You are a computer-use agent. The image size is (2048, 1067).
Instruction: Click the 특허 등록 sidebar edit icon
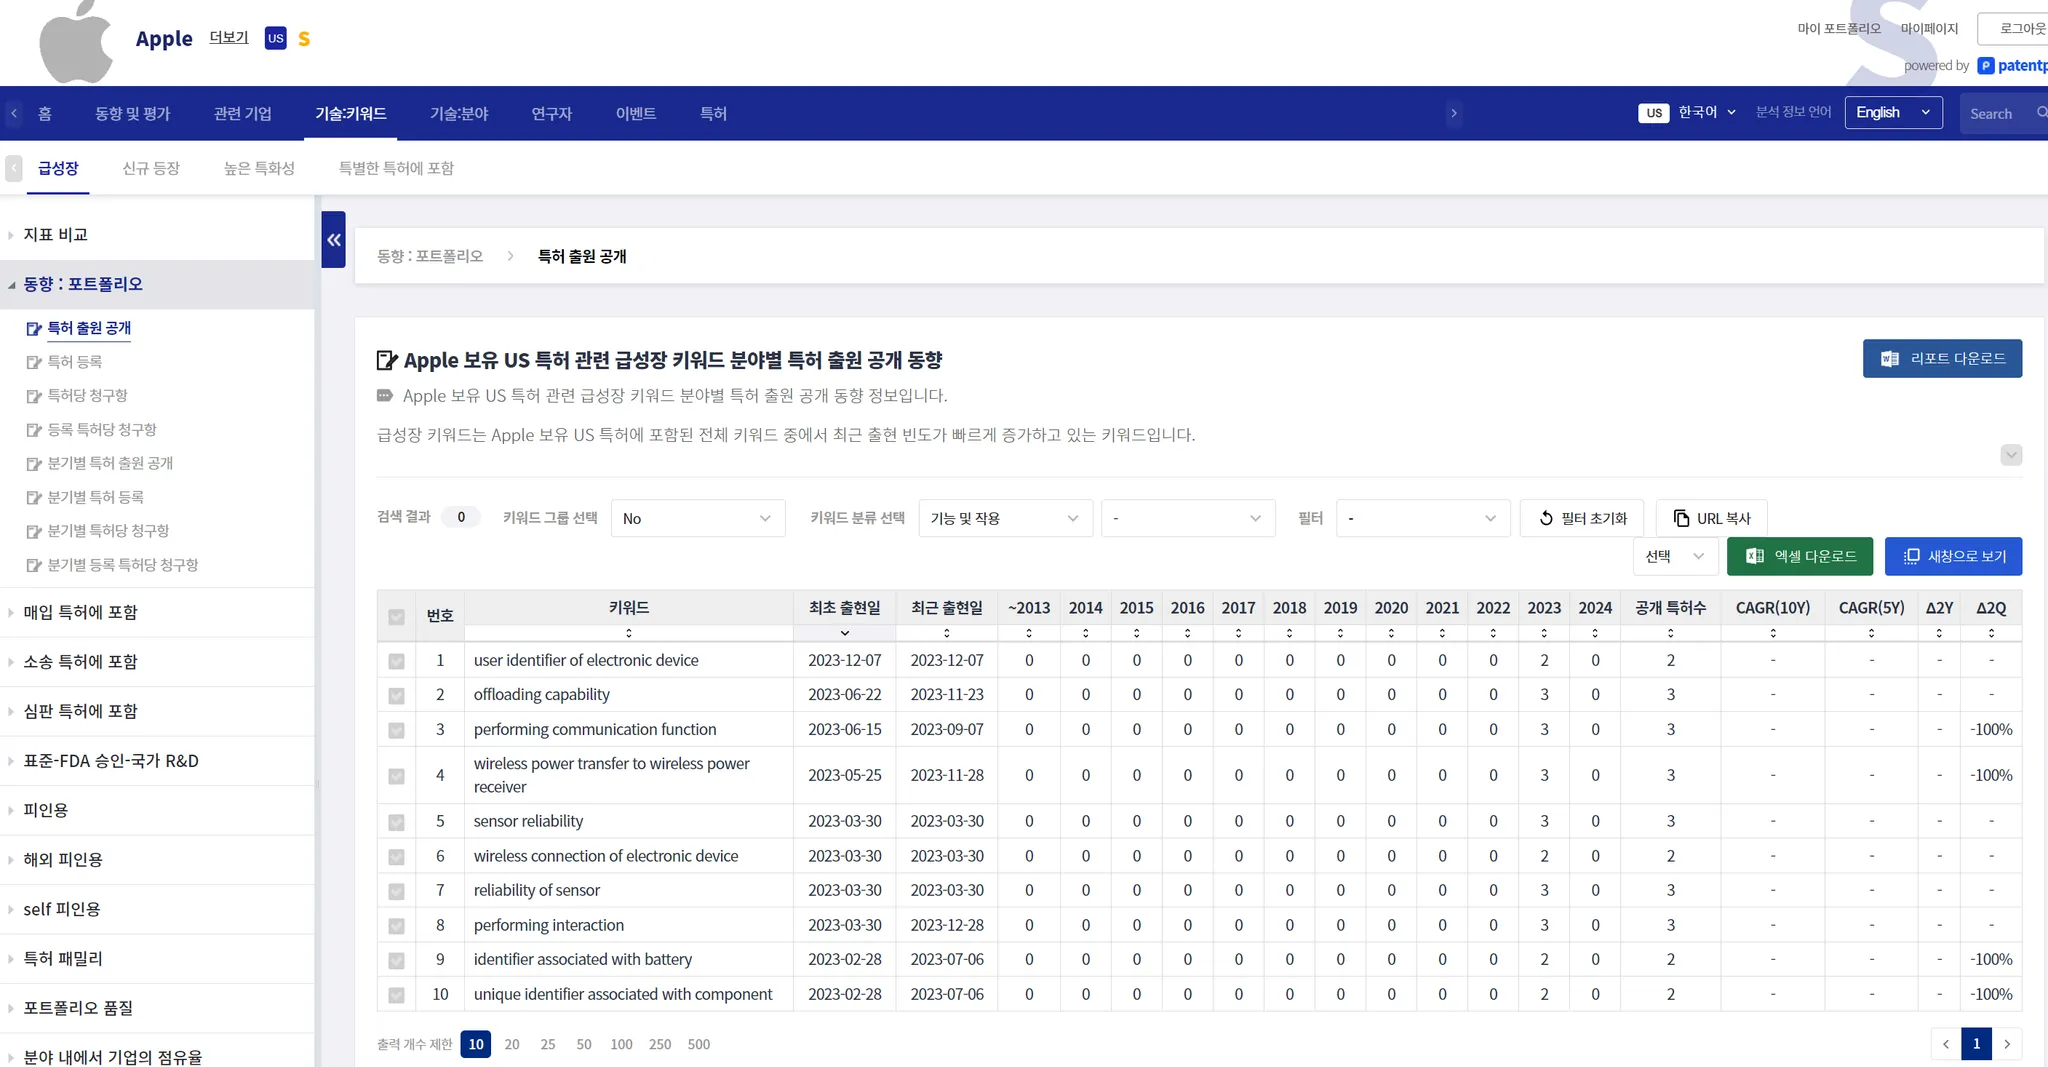click(x=34, y=362)
